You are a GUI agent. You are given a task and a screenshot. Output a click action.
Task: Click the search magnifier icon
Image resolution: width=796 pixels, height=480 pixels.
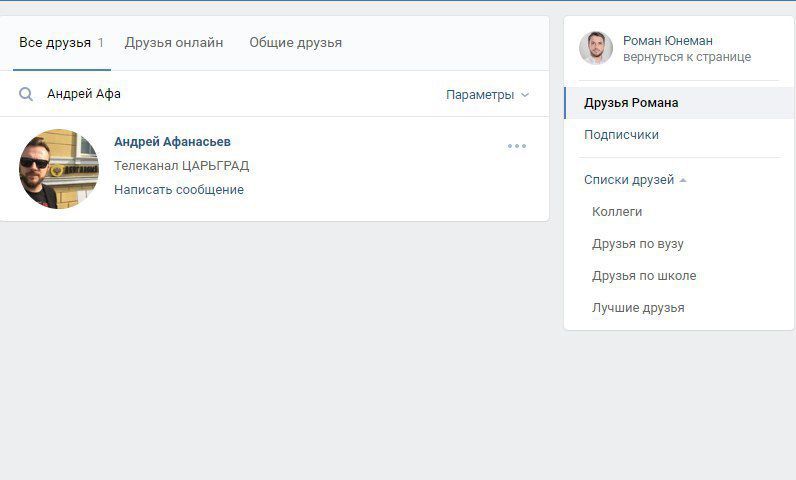[x=26, y=94]
